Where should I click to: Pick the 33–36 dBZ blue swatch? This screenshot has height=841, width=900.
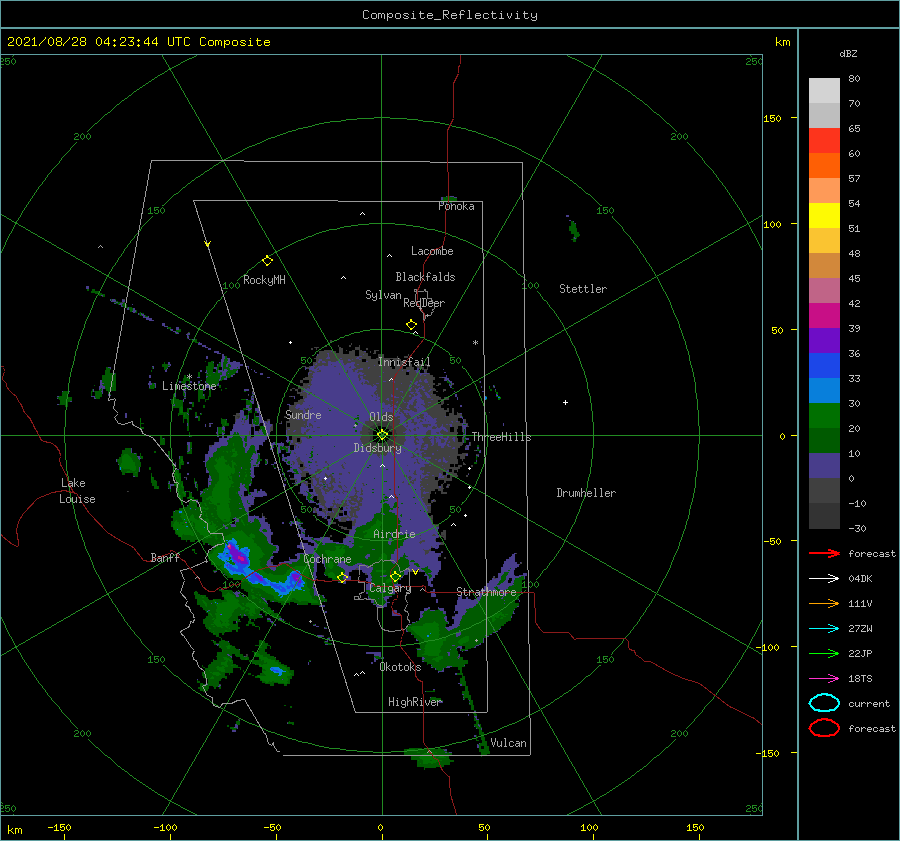coord(824,365)
